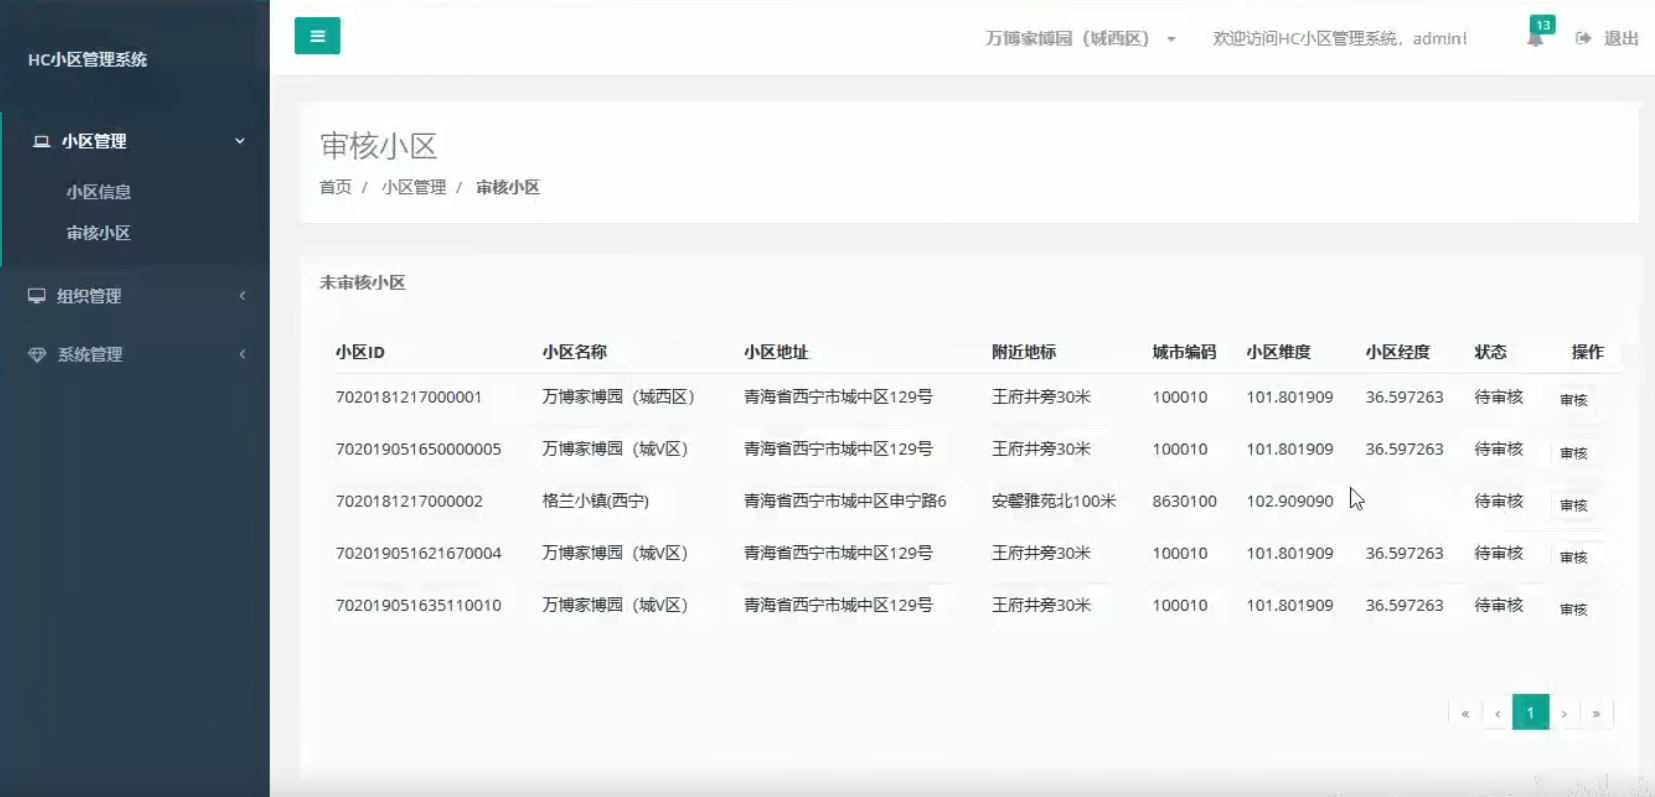Go to the last page using » arrow
This screenshot has width=1655, height=797.
1596,713
